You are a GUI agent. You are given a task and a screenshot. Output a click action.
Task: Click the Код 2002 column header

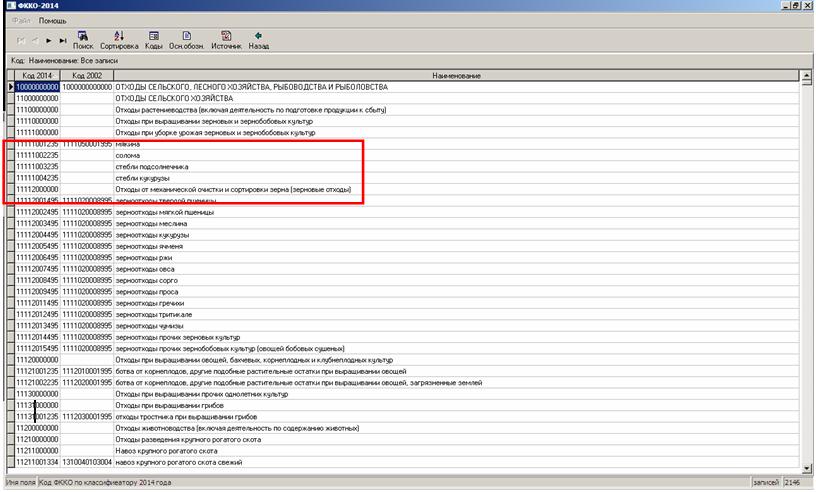[x=87, y=76]
